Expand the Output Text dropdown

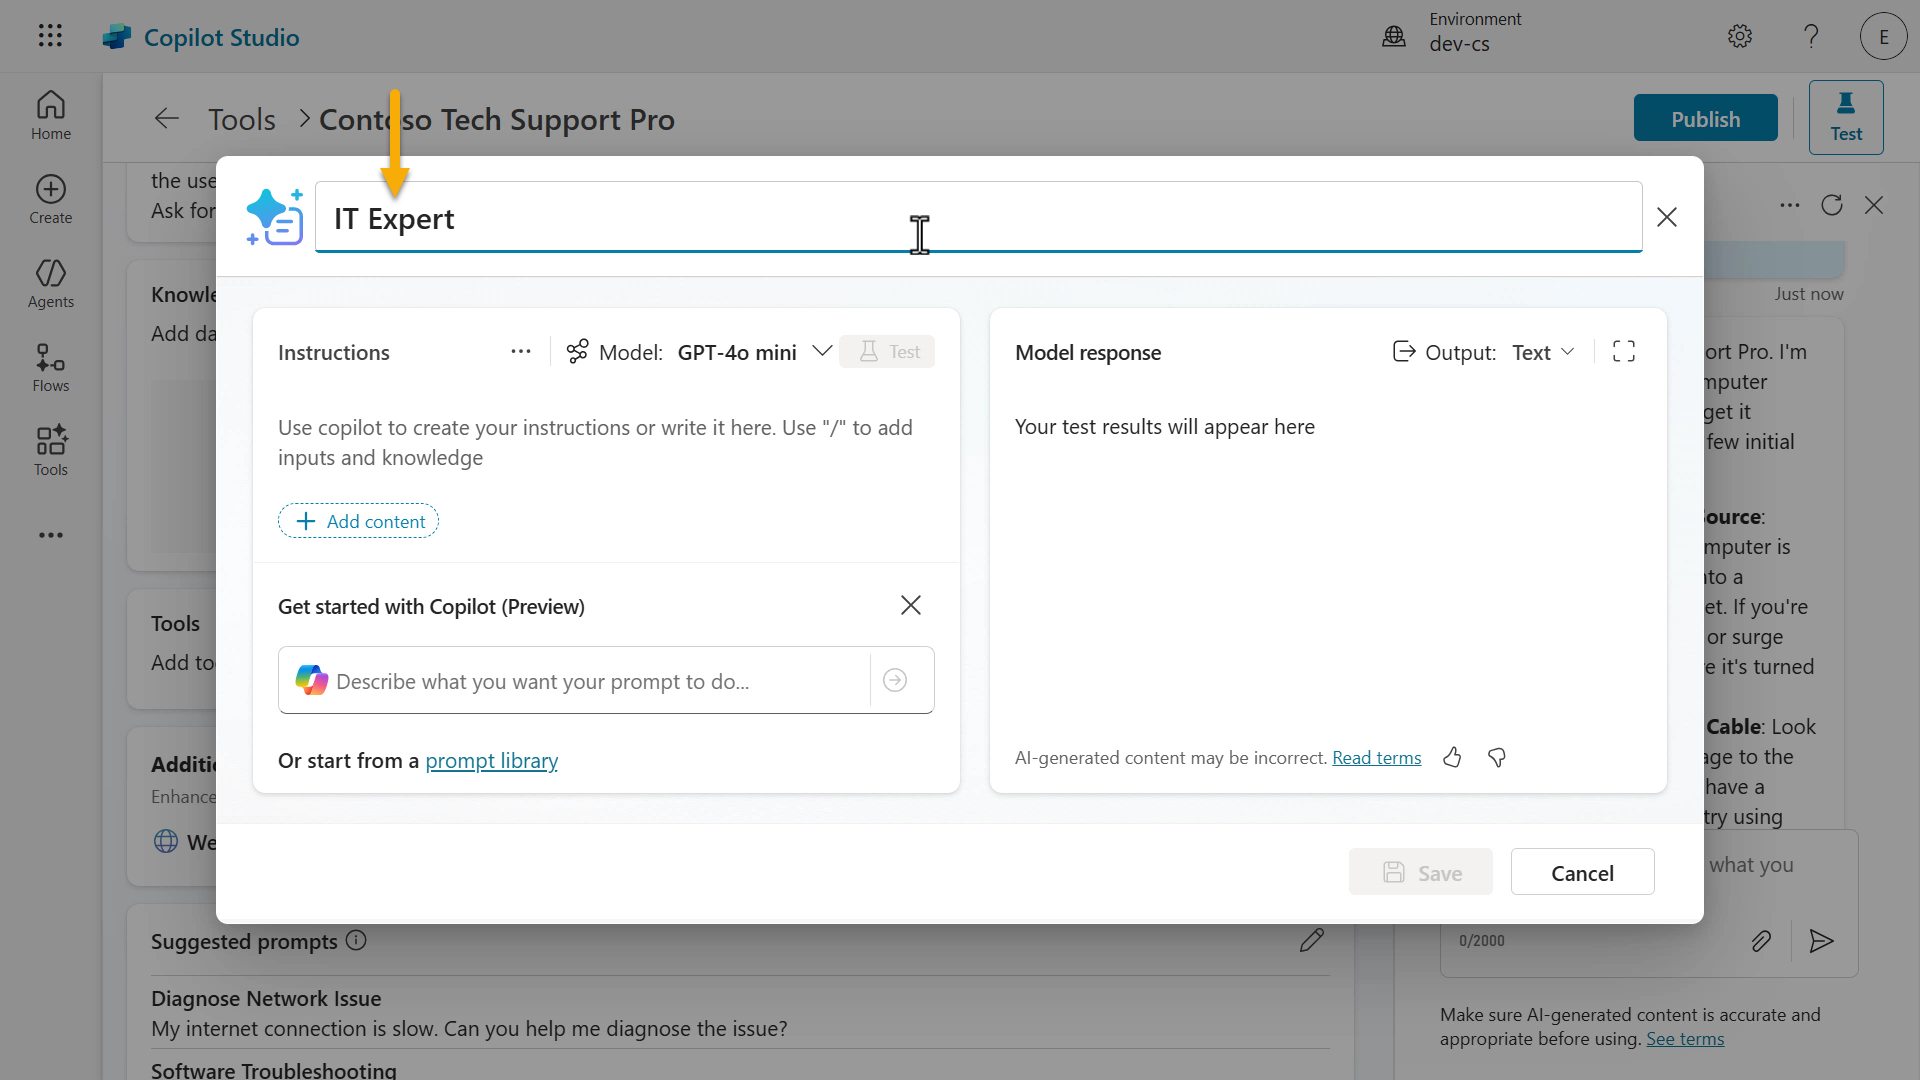click(x=1544, y=352)
